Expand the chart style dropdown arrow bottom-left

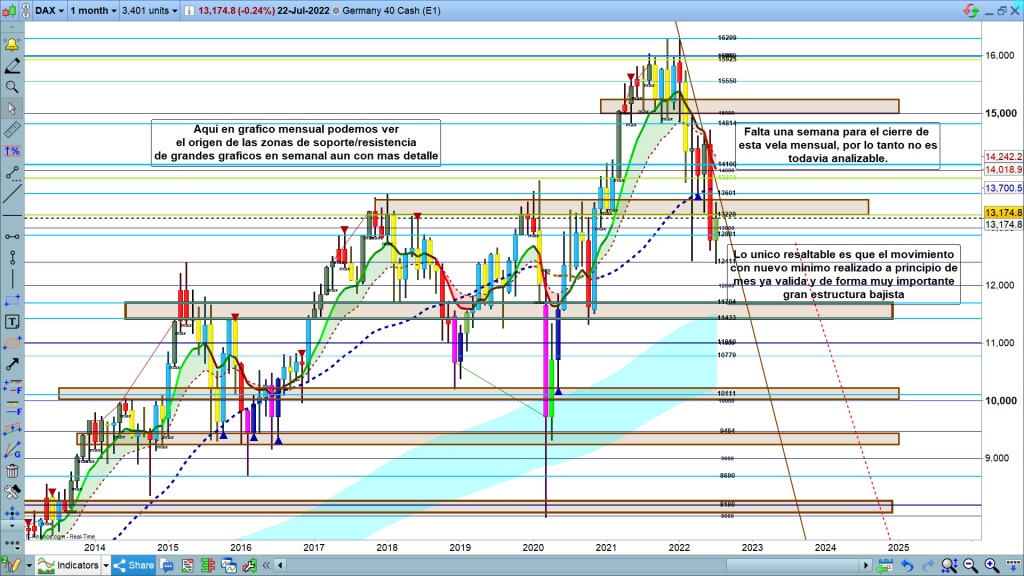(x=31, y=566)
